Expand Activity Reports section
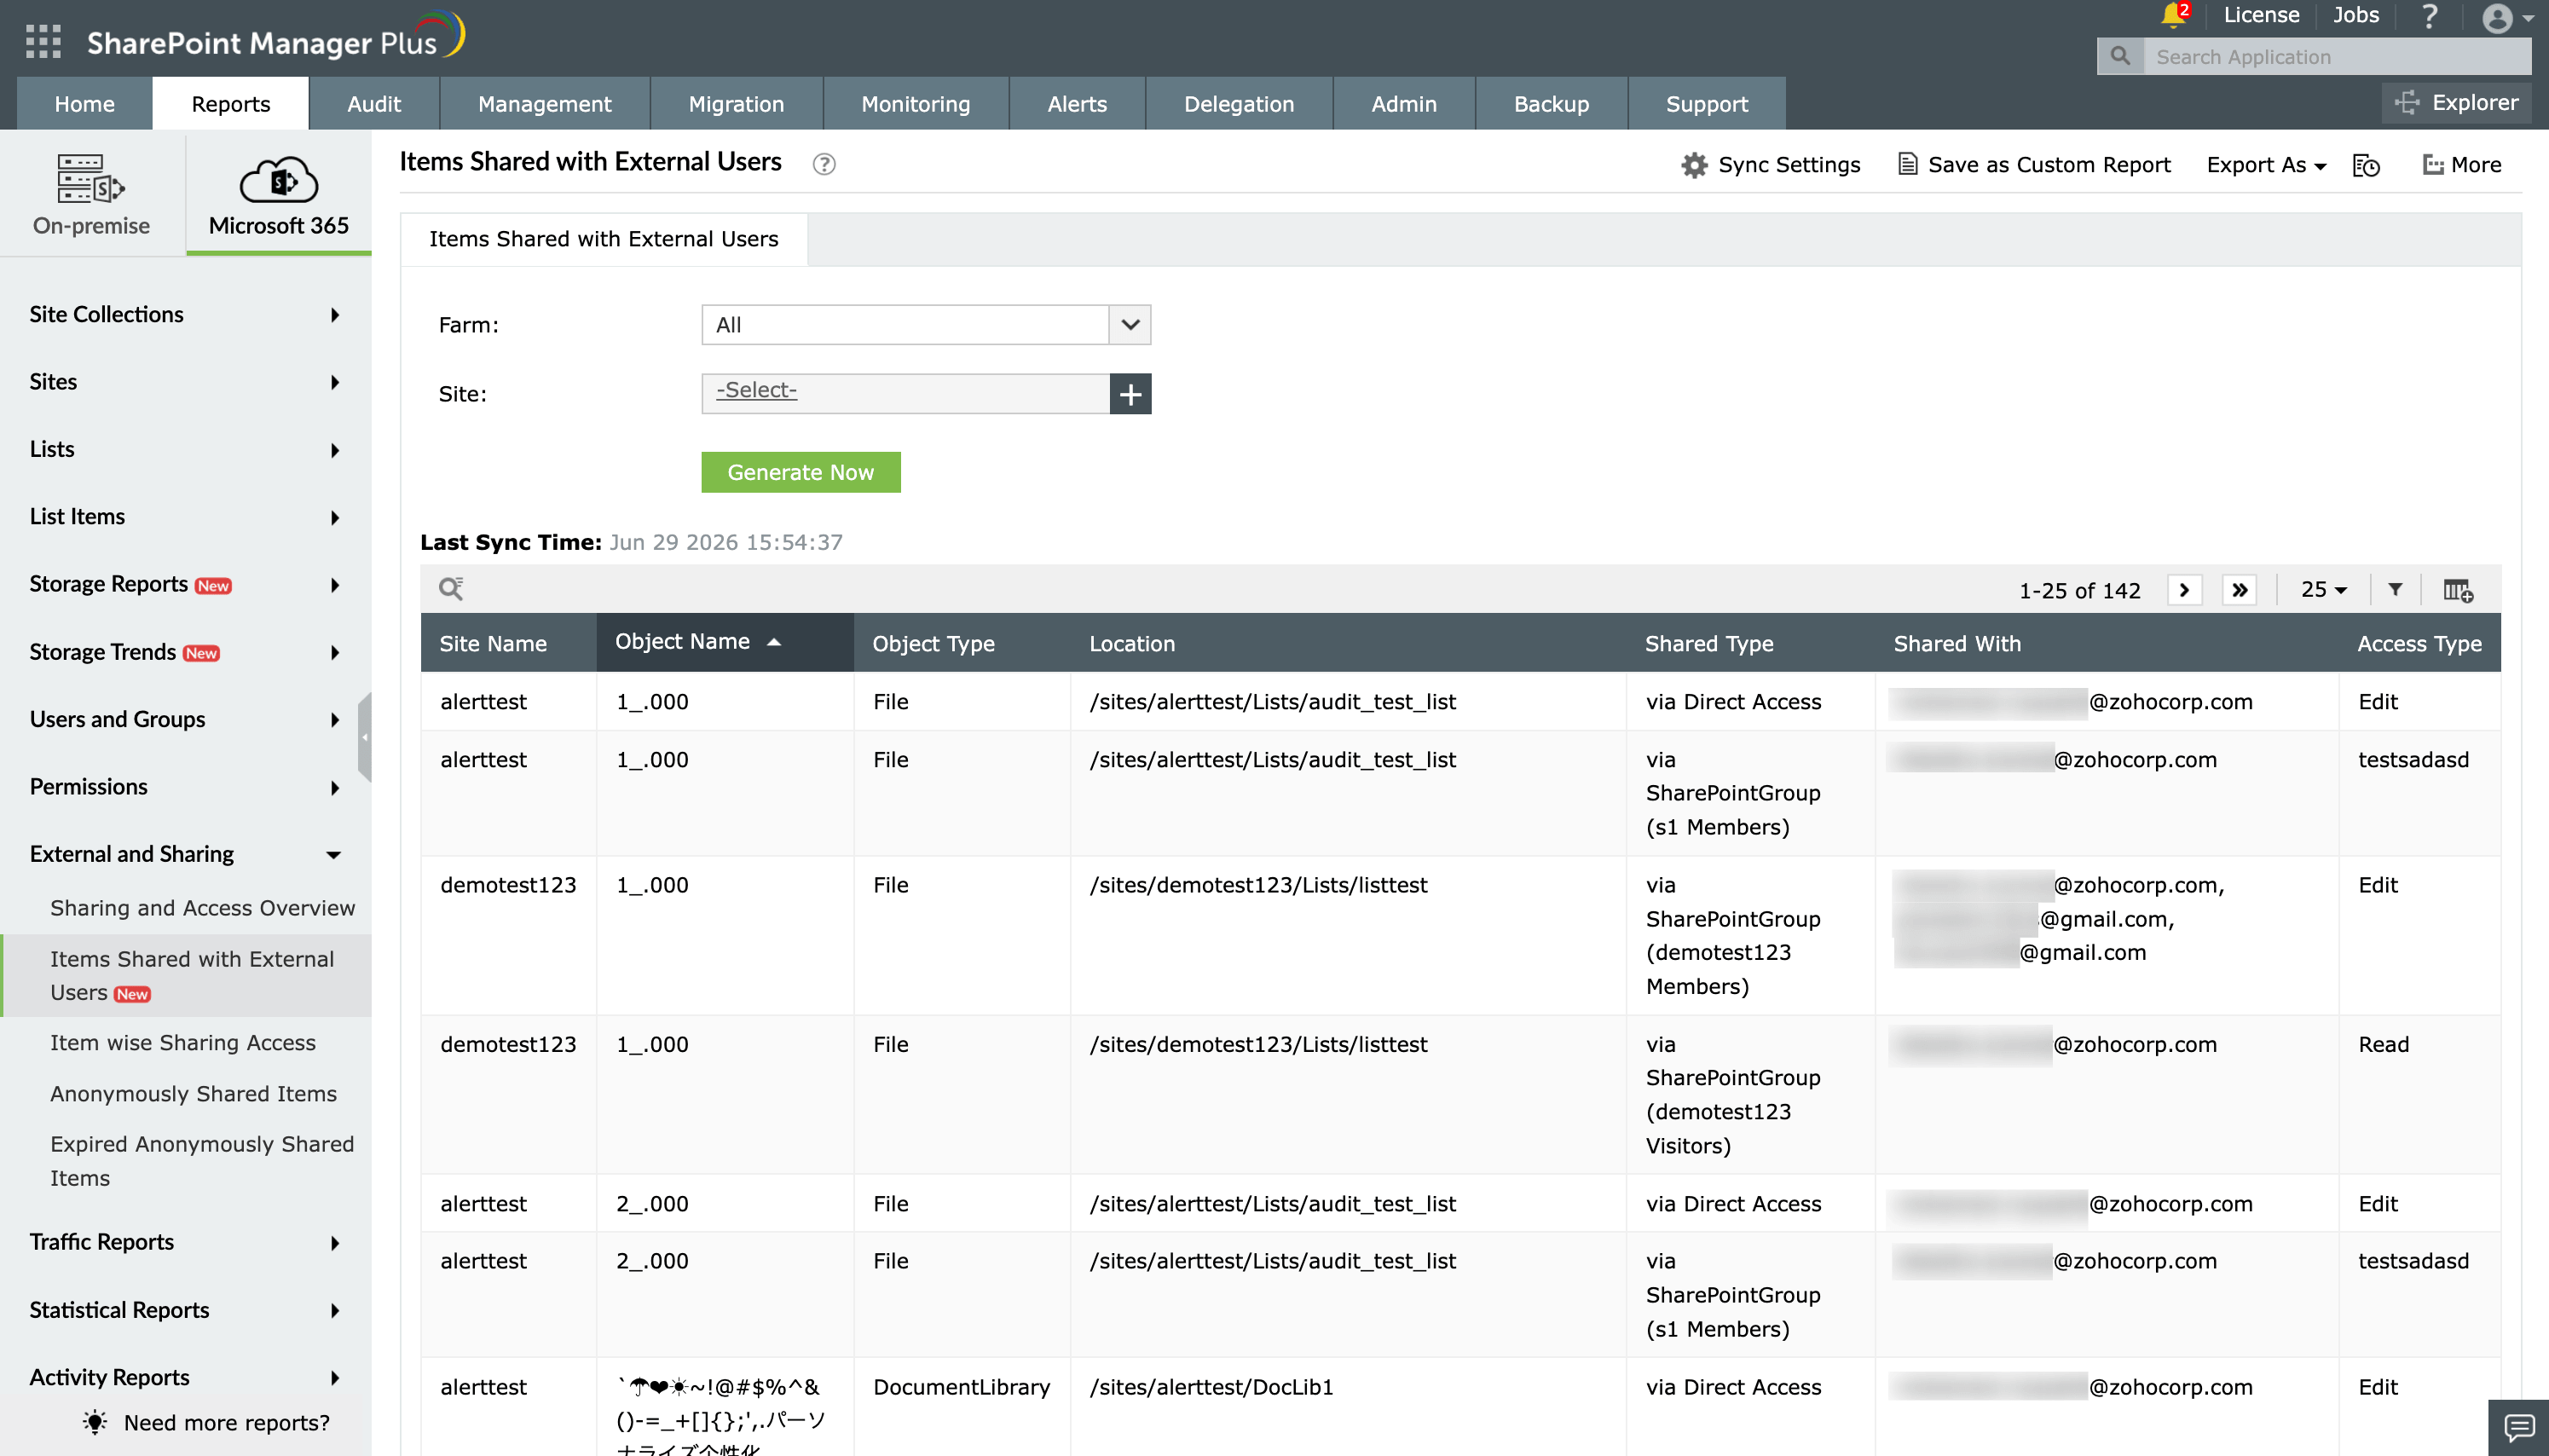This screenshot has width=2549, height=1456. pyautogui.click(x=186, y=1378)
